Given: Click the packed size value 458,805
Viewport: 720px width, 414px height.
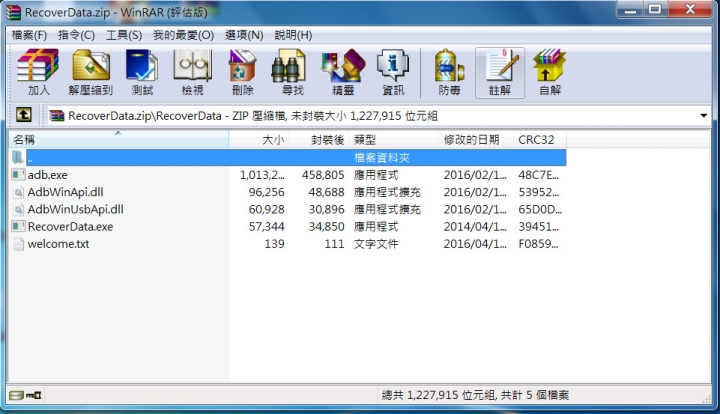Looking at the screenshot, I should [323, 175].
